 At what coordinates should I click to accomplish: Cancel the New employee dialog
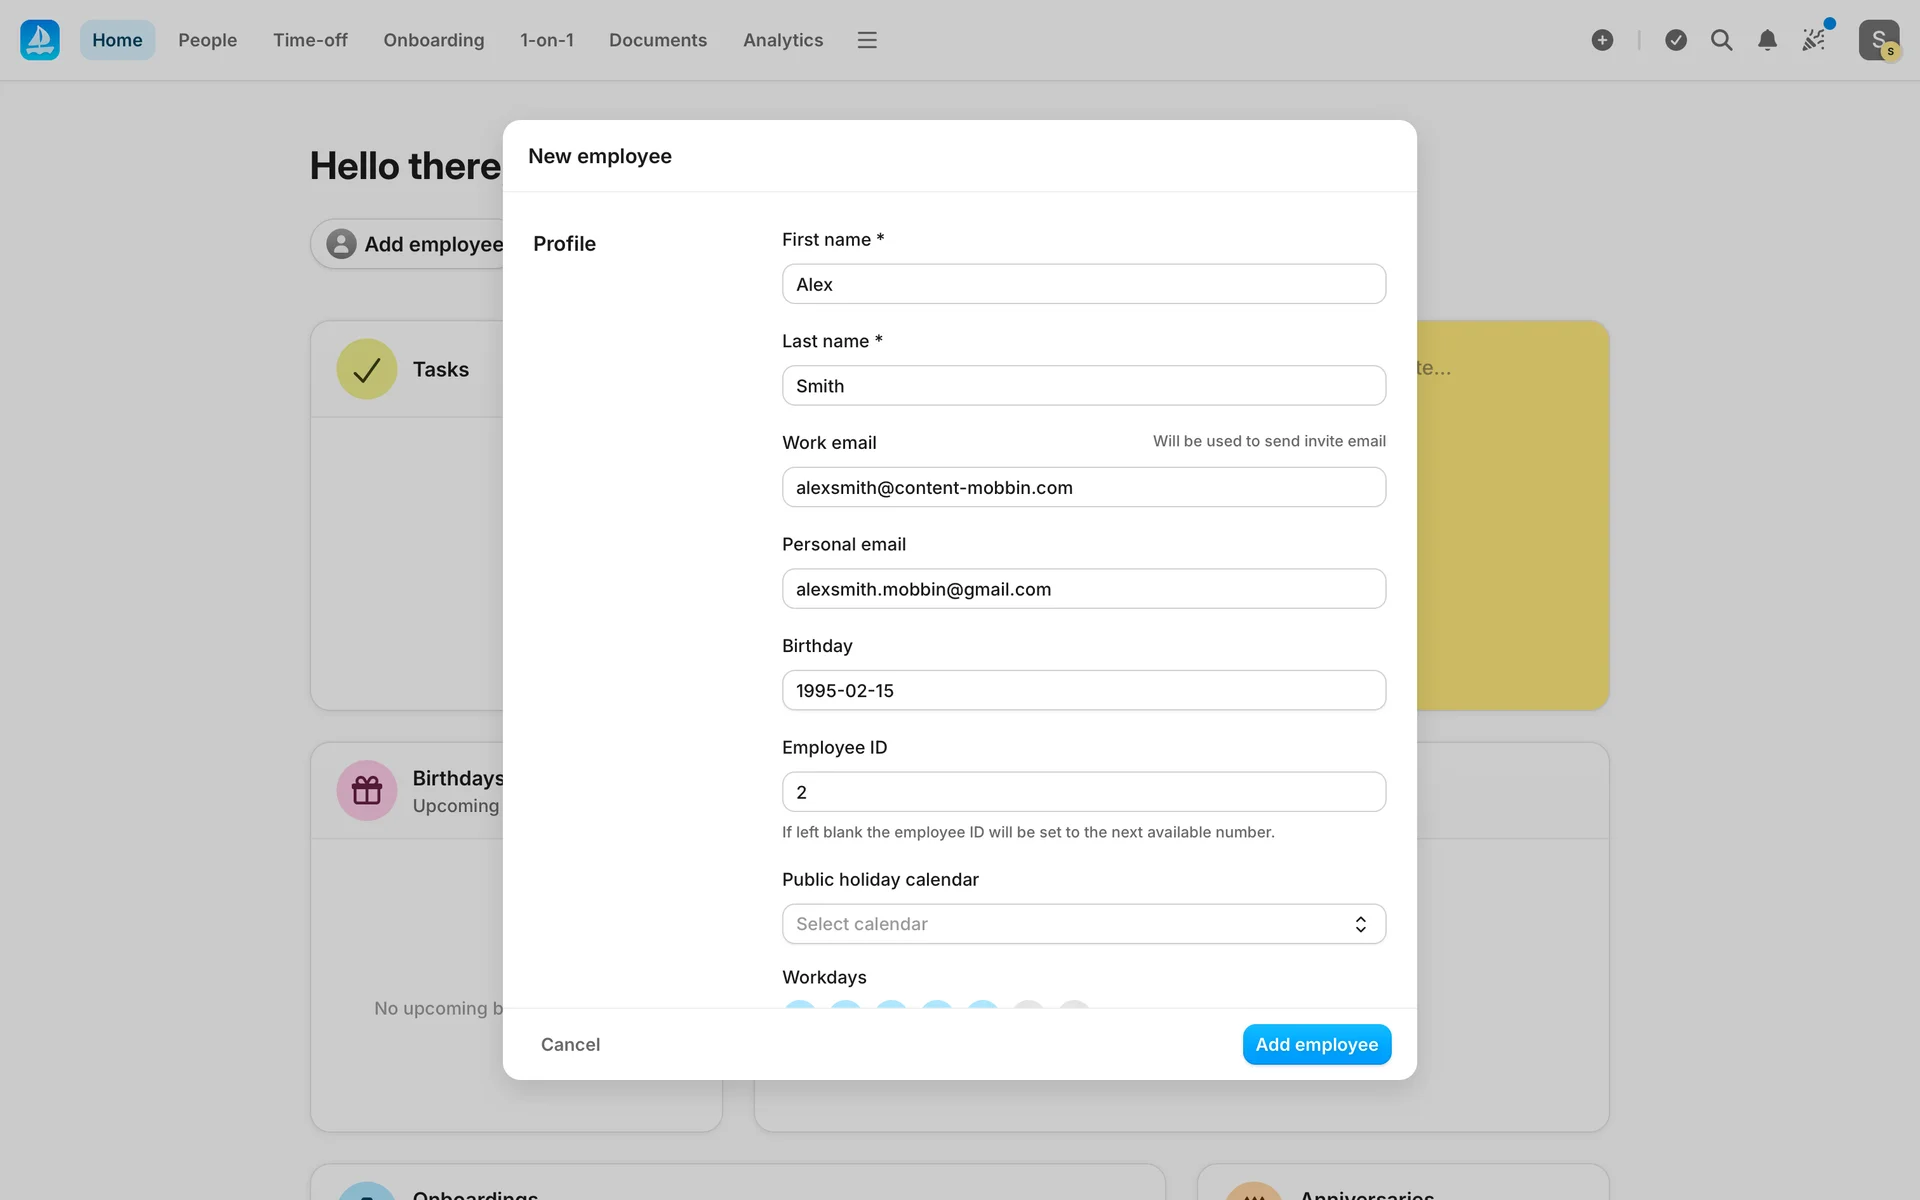coord(570,1044)
